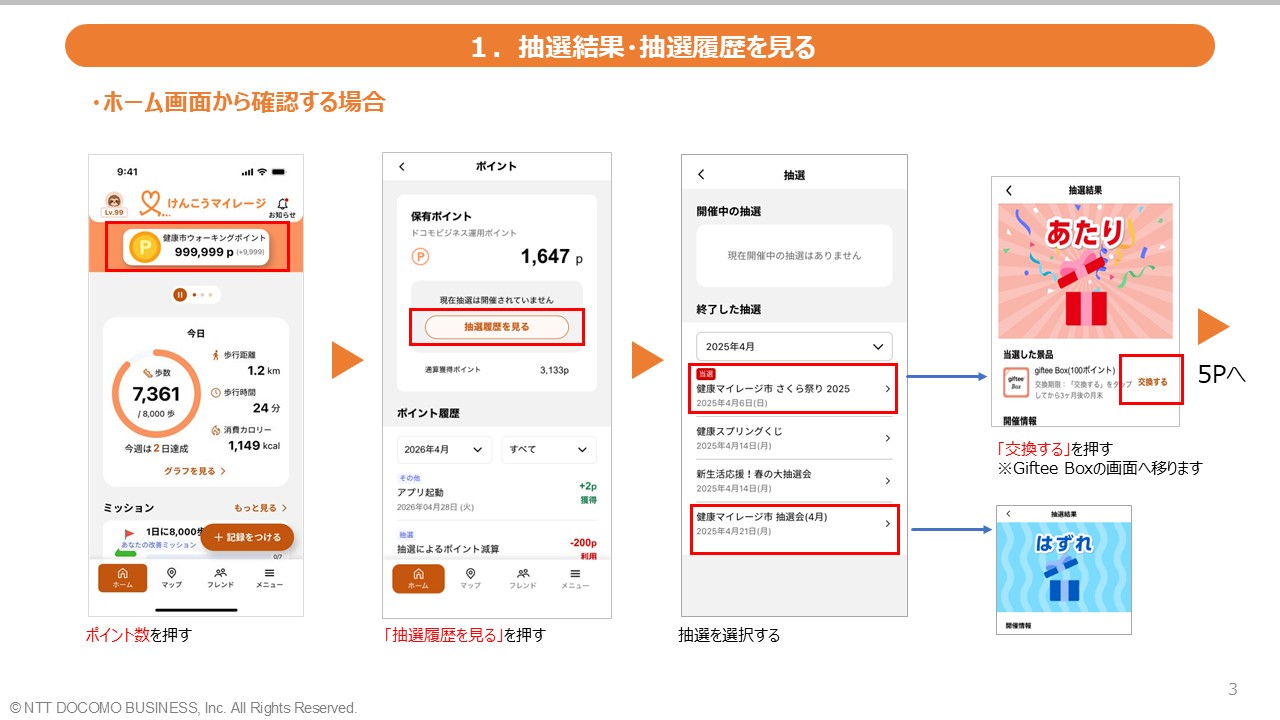Click the あたり prize banner image
Image resolution: width=1280 pixels, height=720 pixels.
click(1085, 271)
